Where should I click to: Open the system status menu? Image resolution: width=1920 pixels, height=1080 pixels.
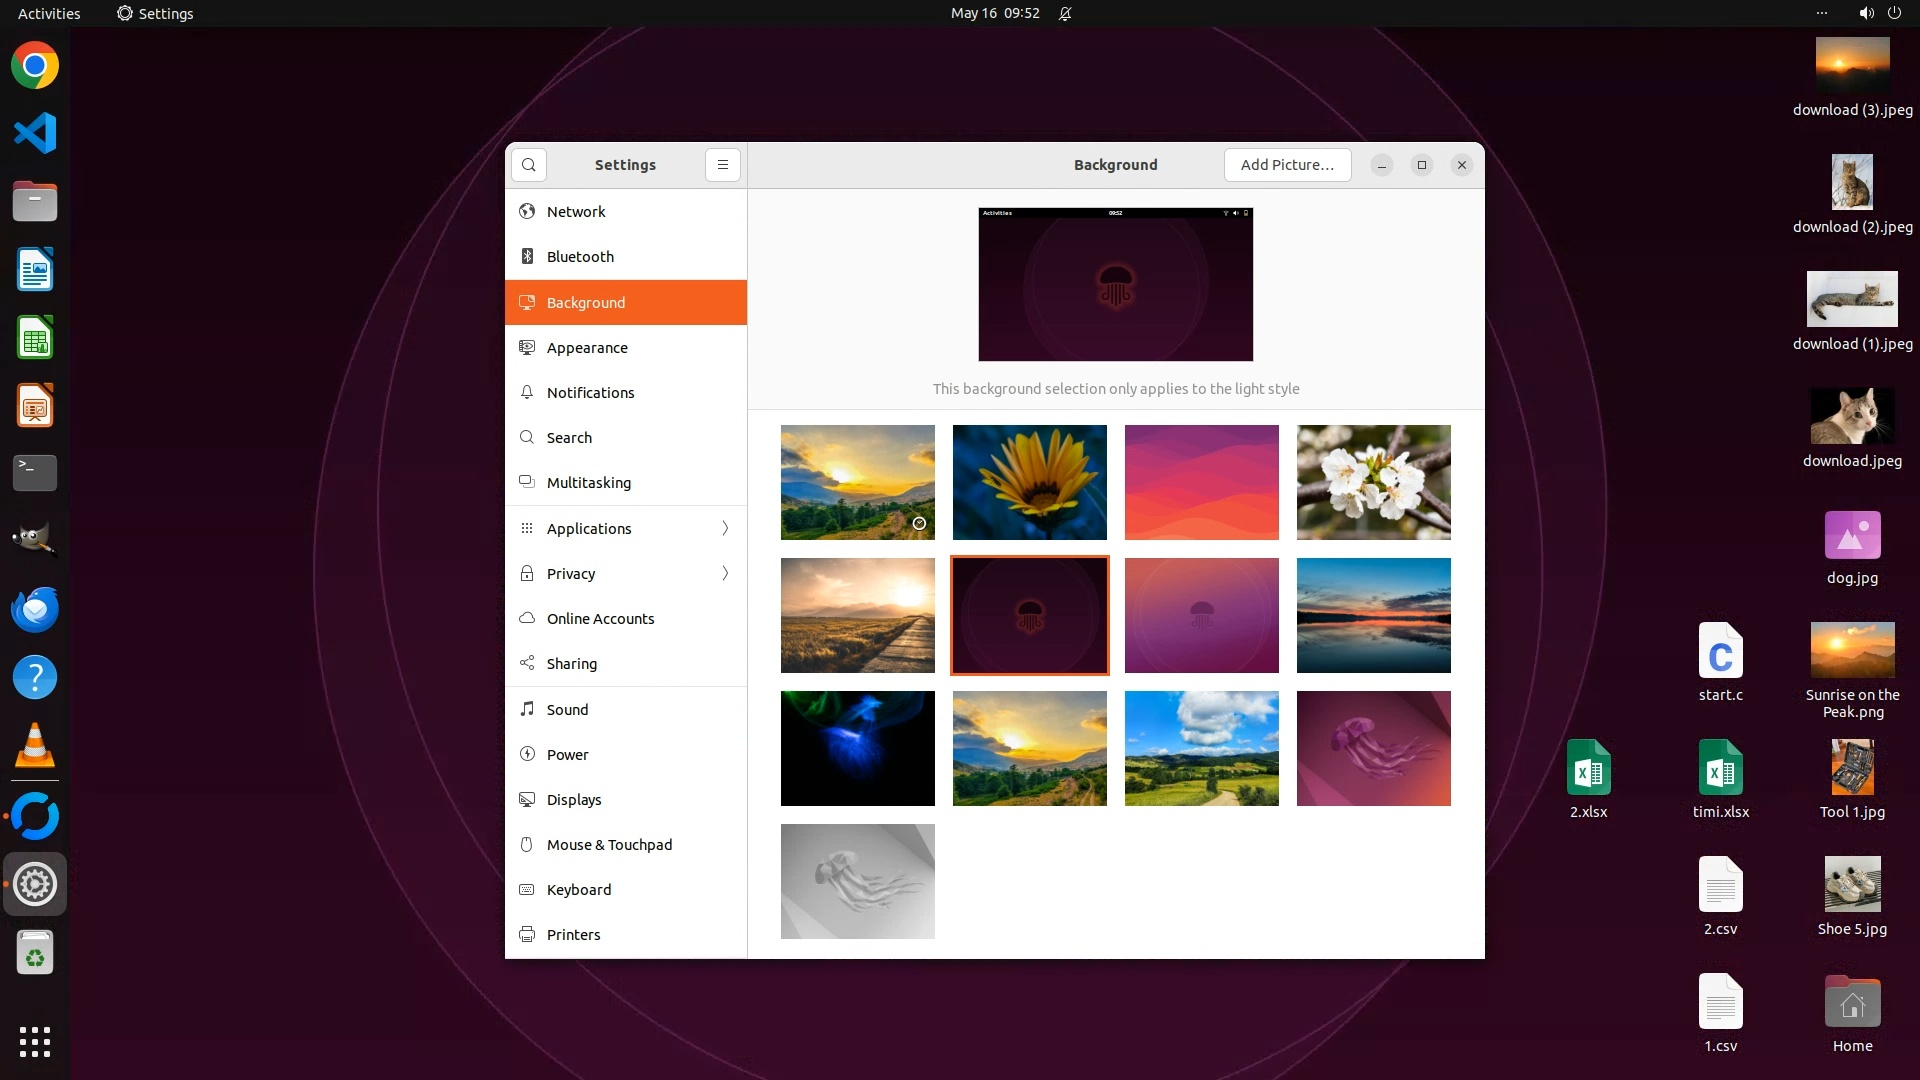(1879, 13)
